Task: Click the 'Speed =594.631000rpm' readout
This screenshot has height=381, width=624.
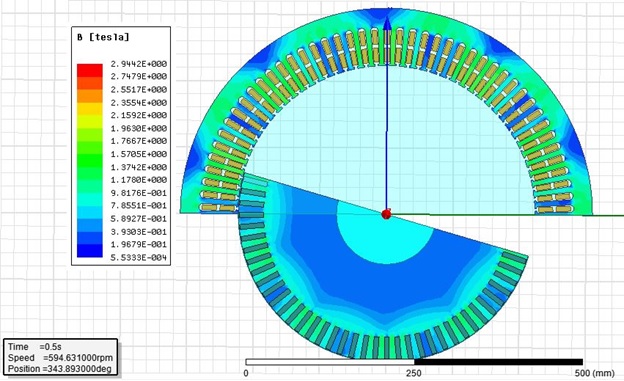Action: coord(60,358)
